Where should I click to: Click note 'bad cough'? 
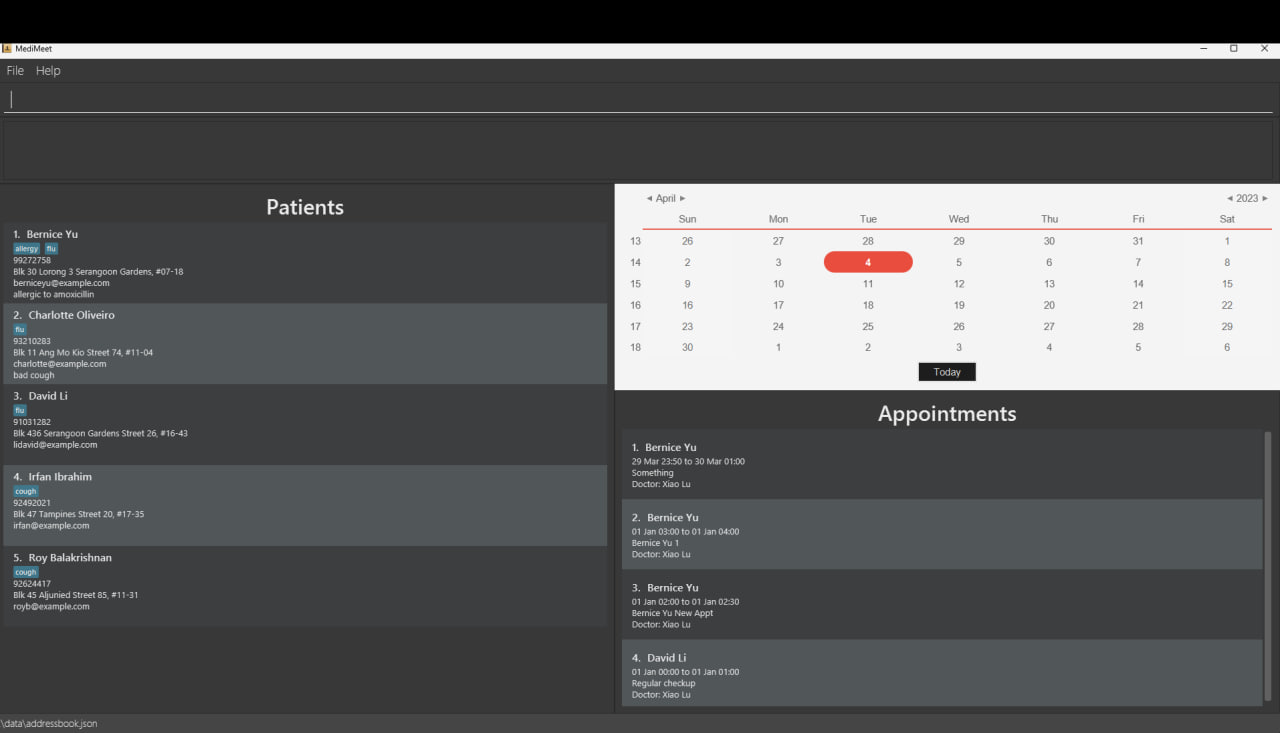click(34, 376)
